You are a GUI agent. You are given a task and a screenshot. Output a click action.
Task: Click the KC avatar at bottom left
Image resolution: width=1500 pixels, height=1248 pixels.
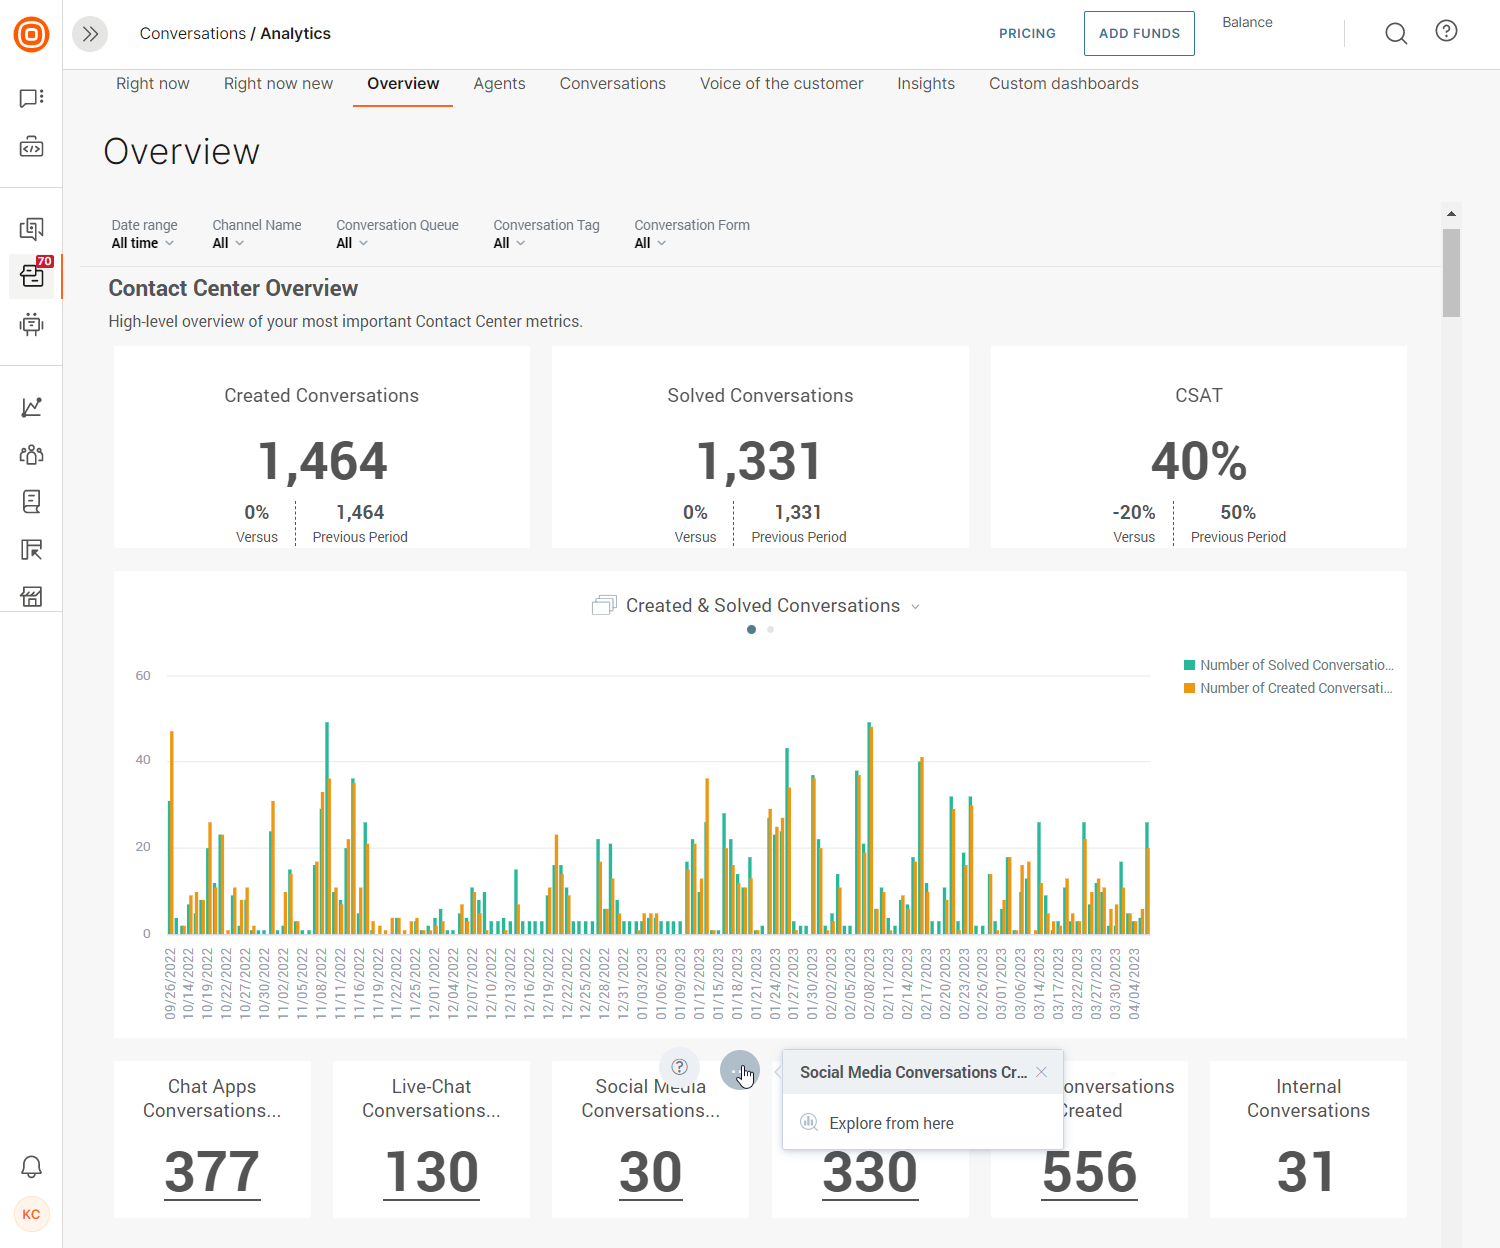[31, 1214]
